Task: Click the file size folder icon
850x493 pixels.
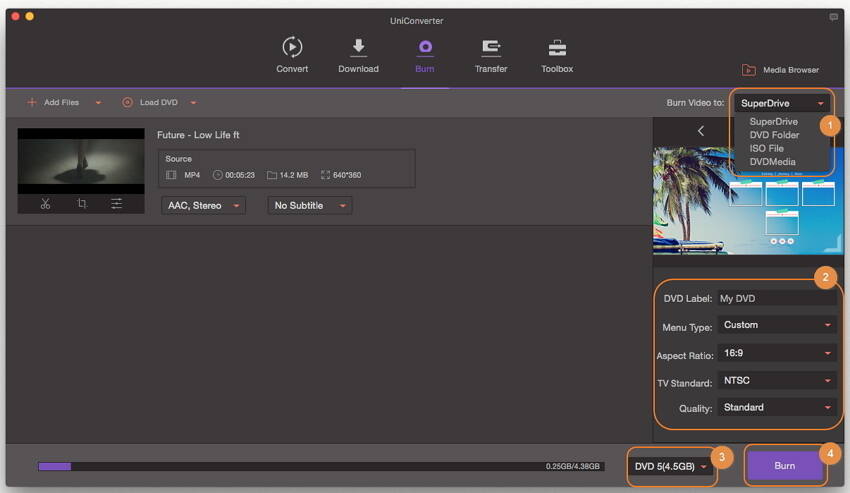Action: pos(272,175)
